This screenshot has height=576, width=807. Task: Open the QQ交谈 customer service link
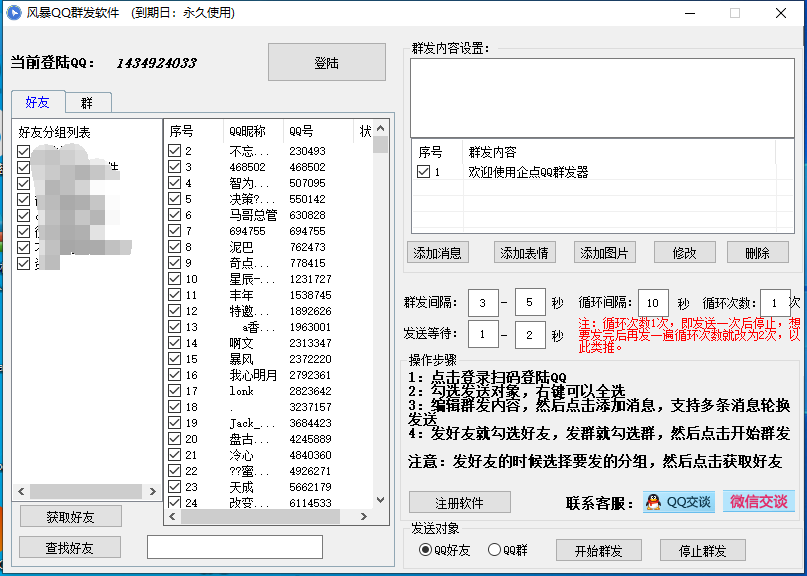coord(679,501)
